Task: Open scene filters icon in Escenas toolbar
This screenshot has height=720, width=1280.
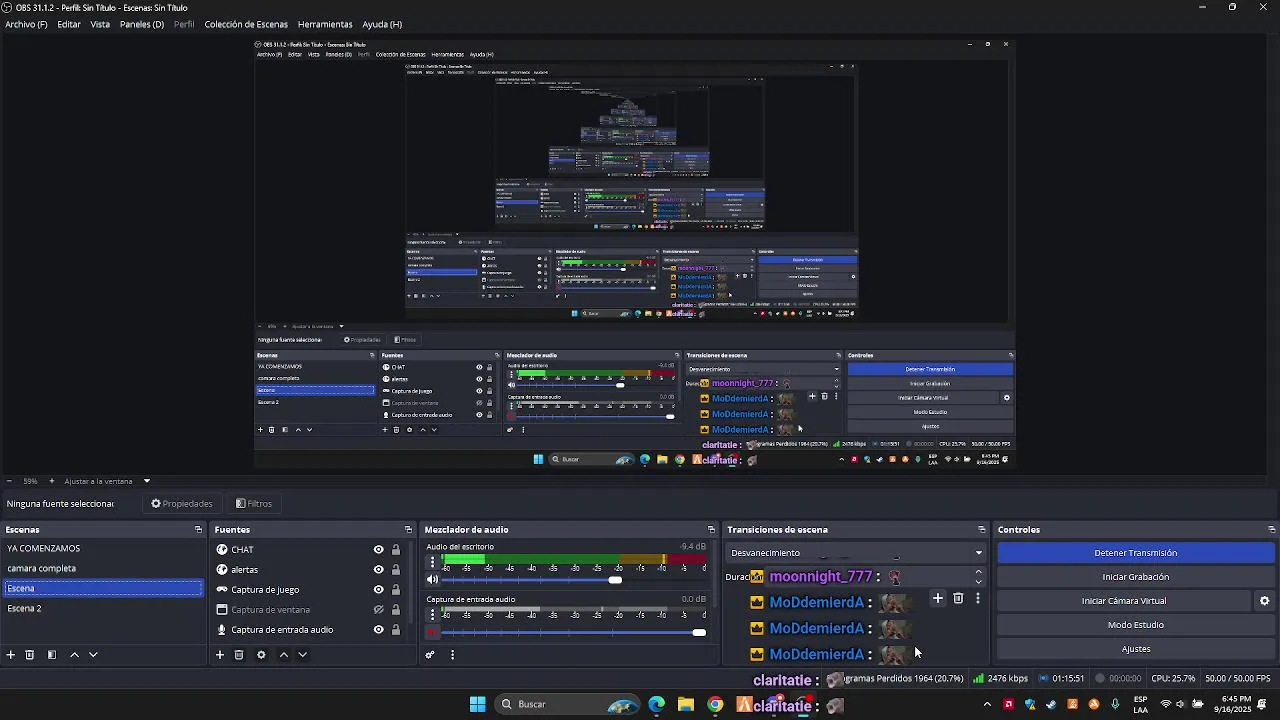Action: point(52,655)
